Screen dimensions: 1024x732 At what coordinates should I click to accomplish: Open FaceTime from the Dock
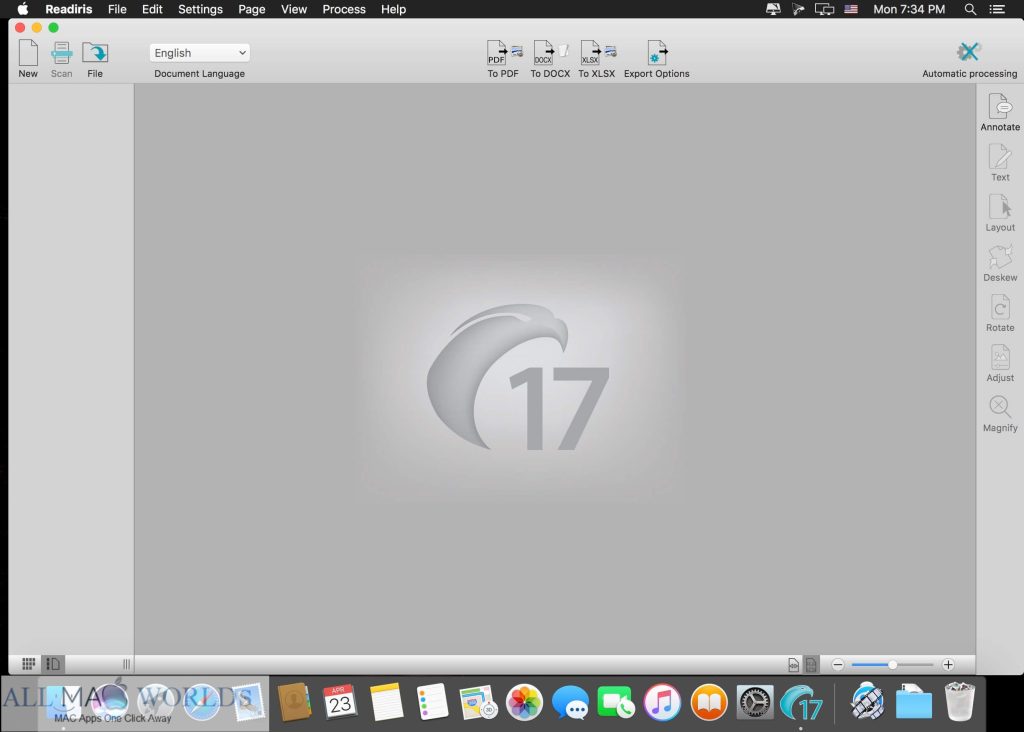(x=615, y=703)
